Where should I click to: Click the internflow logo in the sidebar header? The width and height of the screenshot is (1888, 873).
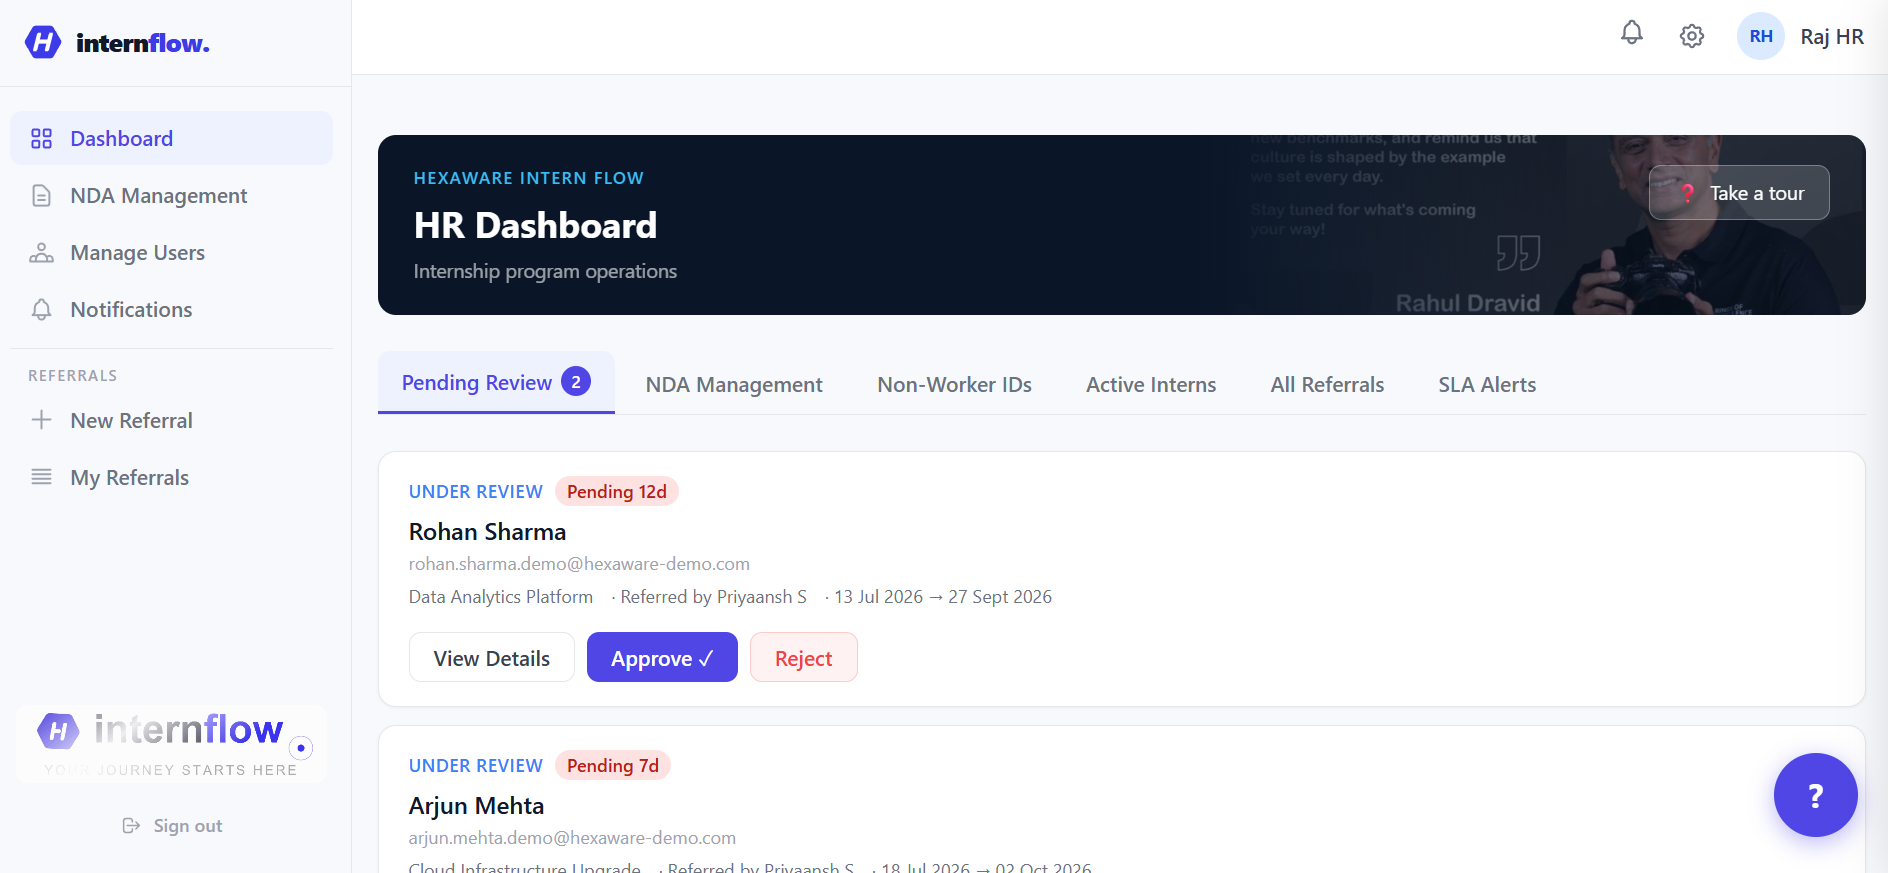click(118, 43)
